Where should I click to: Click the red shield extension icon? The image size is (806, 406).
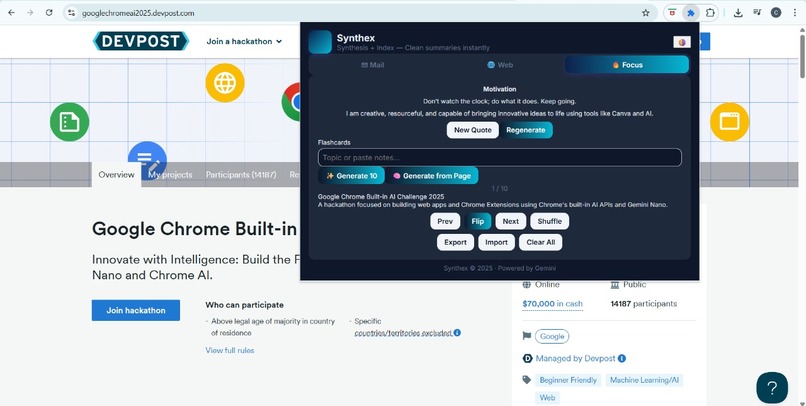(x=672, y=13)
